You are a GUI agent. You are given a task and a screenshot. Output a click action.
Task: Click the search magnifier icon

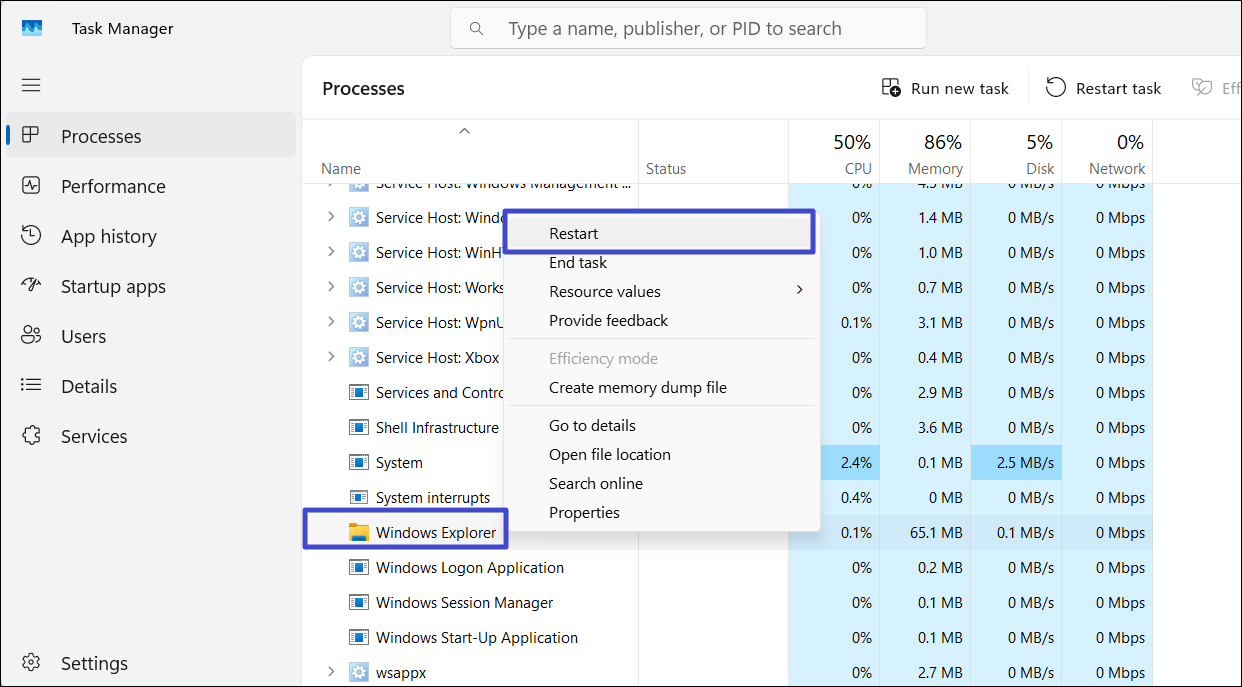(476, 28)
